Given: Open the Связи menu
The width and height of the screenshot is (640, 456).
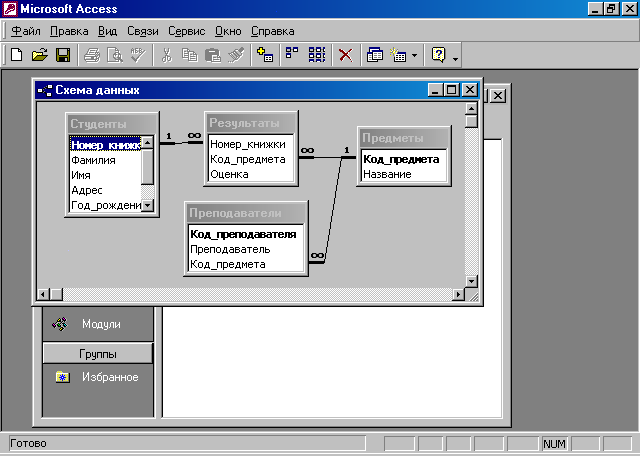Looking at the screenshot, I should click(x=142, y=31).
